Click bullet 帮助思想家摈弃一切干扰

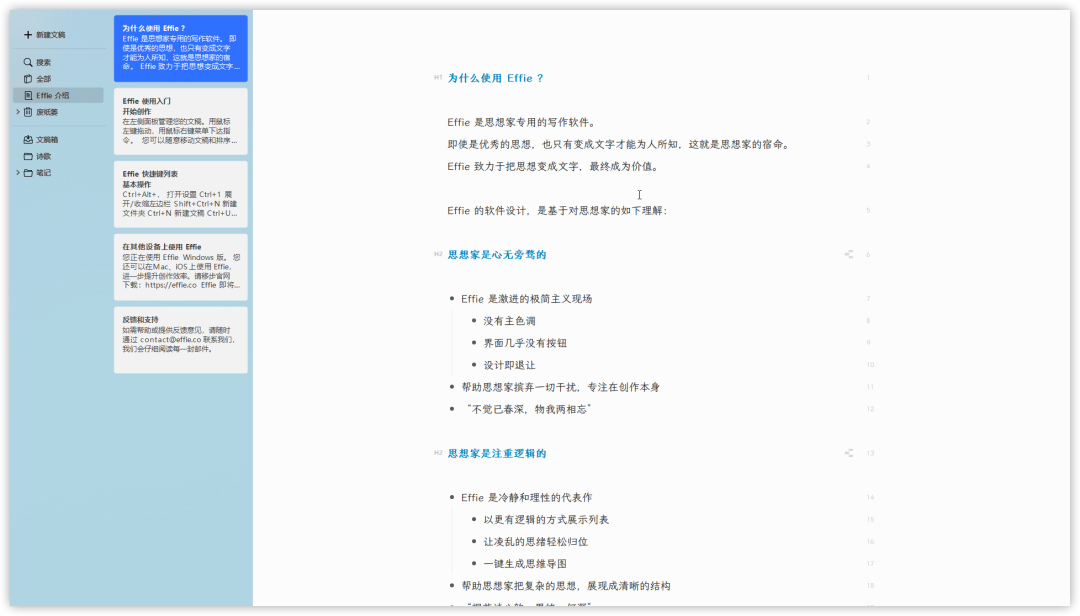click(561, 387)
